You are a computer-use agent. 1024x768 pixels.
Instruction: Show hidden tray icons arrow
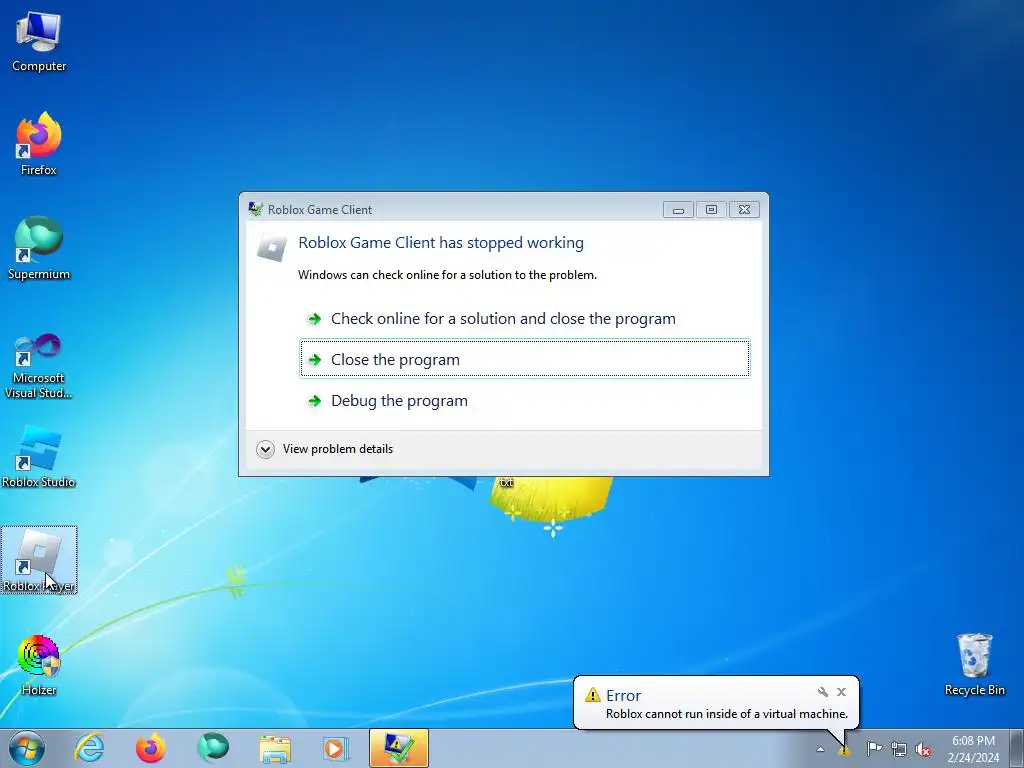(x=820, y=749)
